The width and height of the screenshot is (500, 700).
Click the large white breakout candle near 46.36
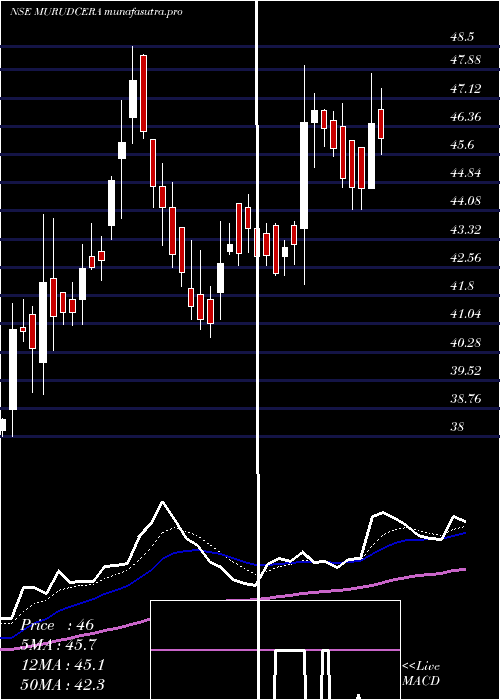[304, 175]
